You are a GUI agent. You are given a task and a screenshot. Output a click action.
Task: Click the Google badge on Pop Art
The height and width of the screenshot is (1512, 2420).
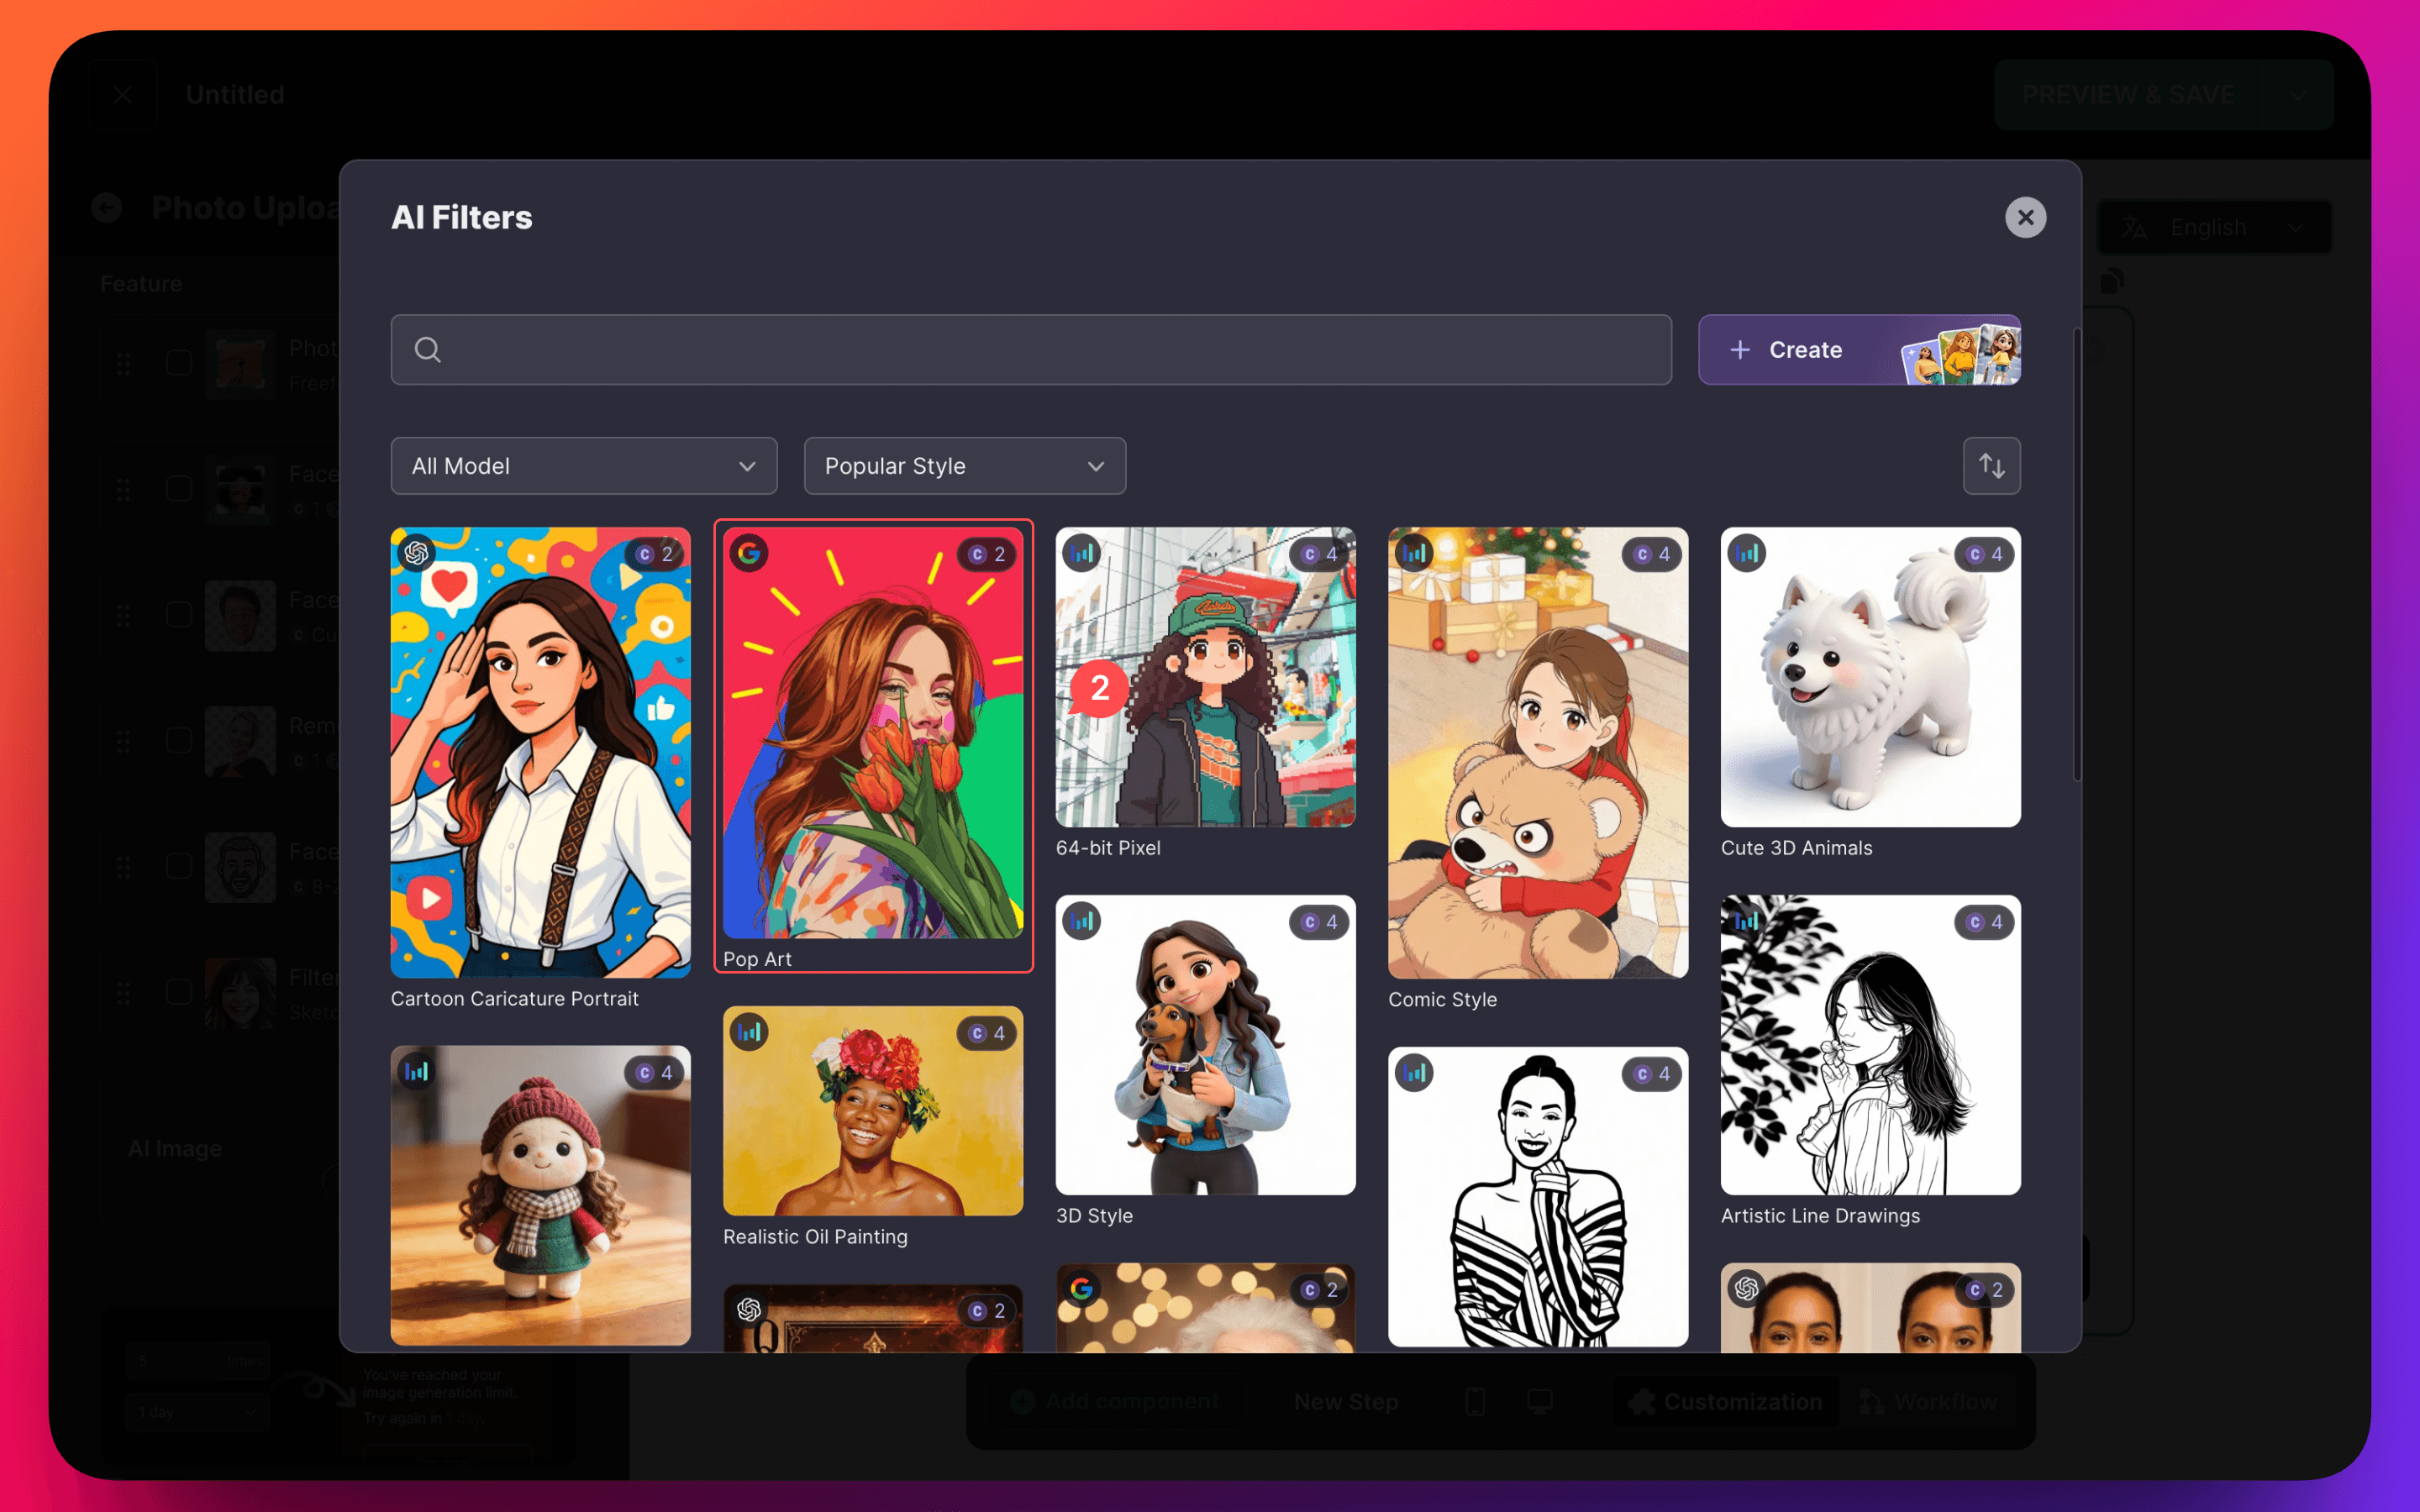point(749,553)
